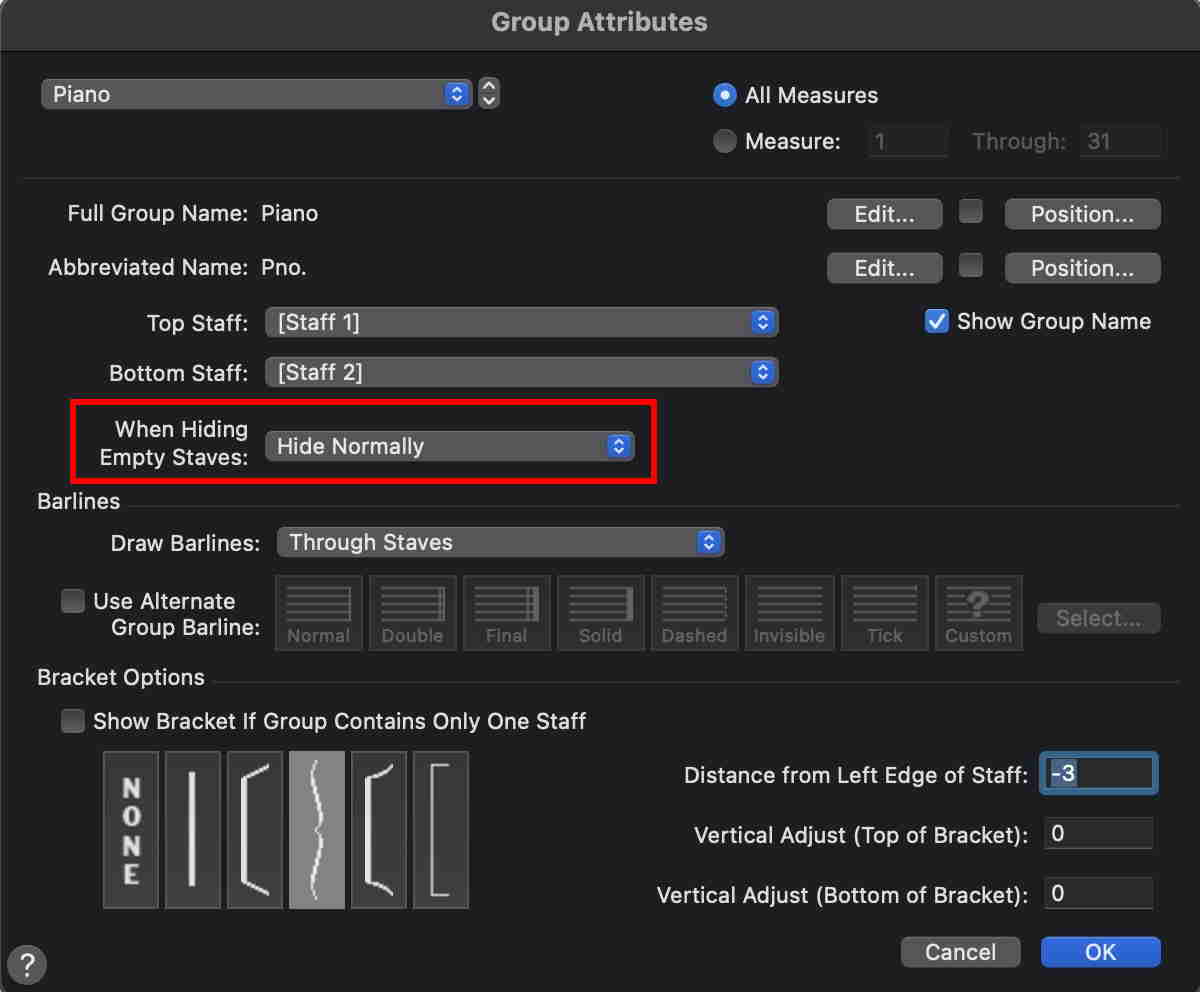Enable Use Alternate Group Barline

coord(73,601)
